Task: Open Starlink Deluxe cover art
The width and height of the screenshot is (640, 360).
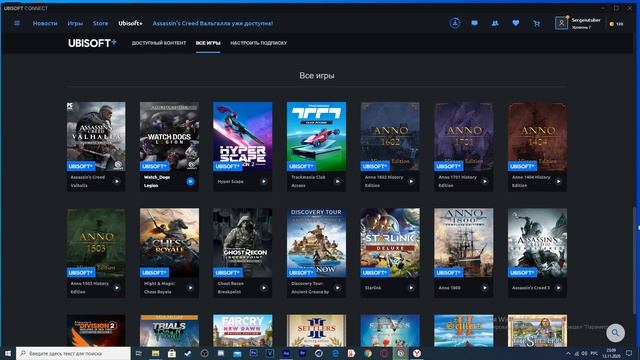Action: pos(390,242)
